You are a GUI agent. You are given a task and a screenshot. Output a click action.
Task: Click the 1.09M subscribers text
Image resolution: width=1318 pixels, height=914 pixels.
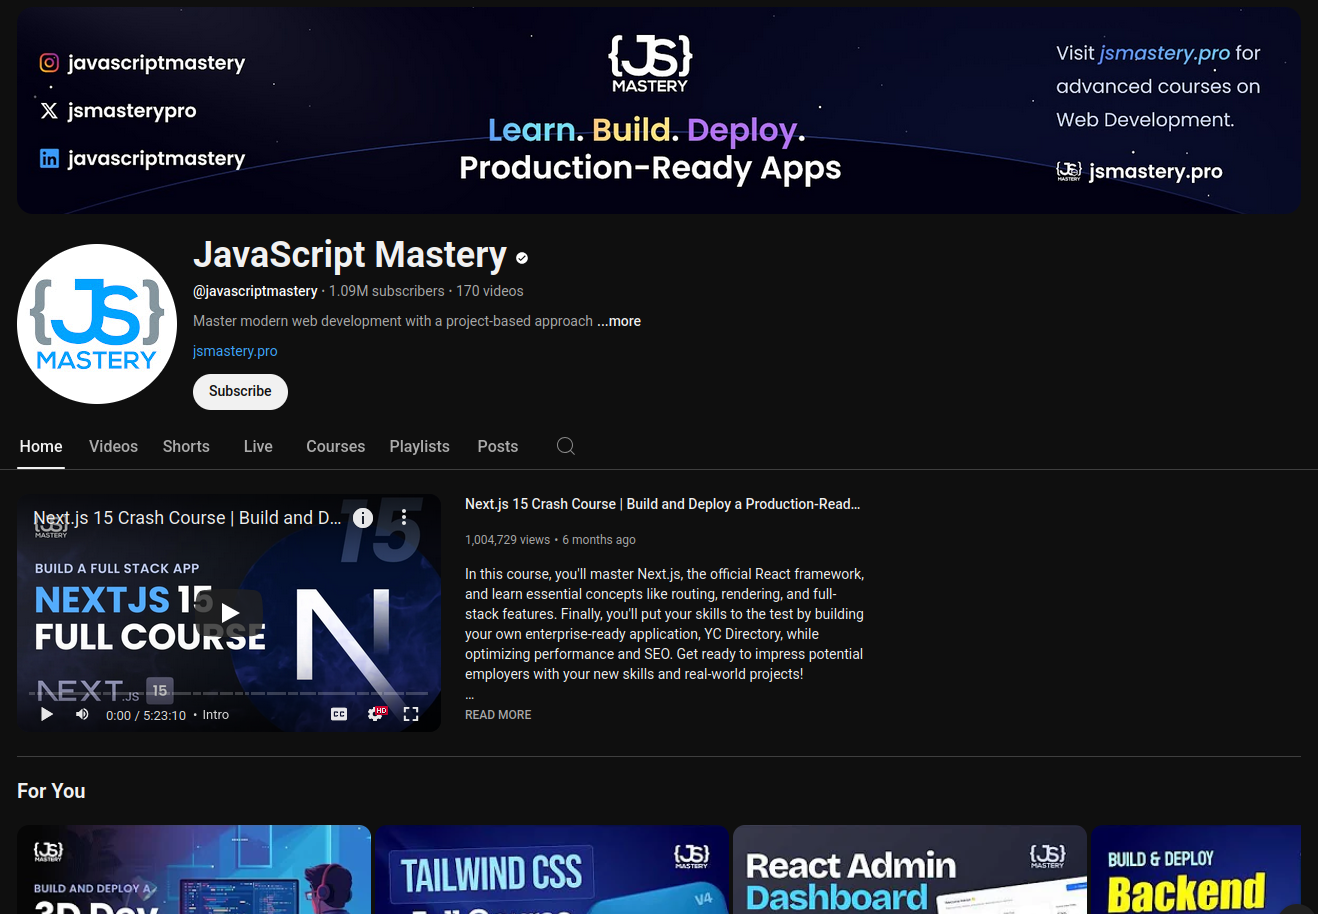tap(387, 291)
